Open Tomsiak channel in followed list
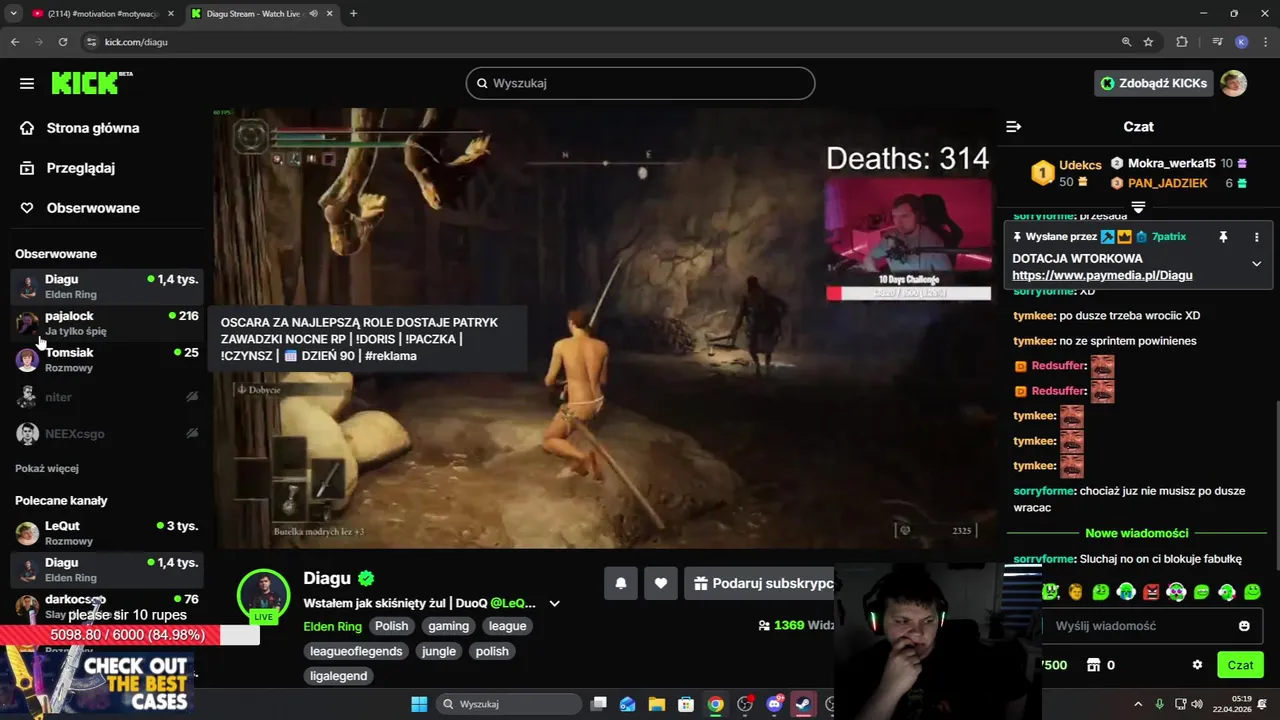Screen dimensions: 1280x720 107,360
